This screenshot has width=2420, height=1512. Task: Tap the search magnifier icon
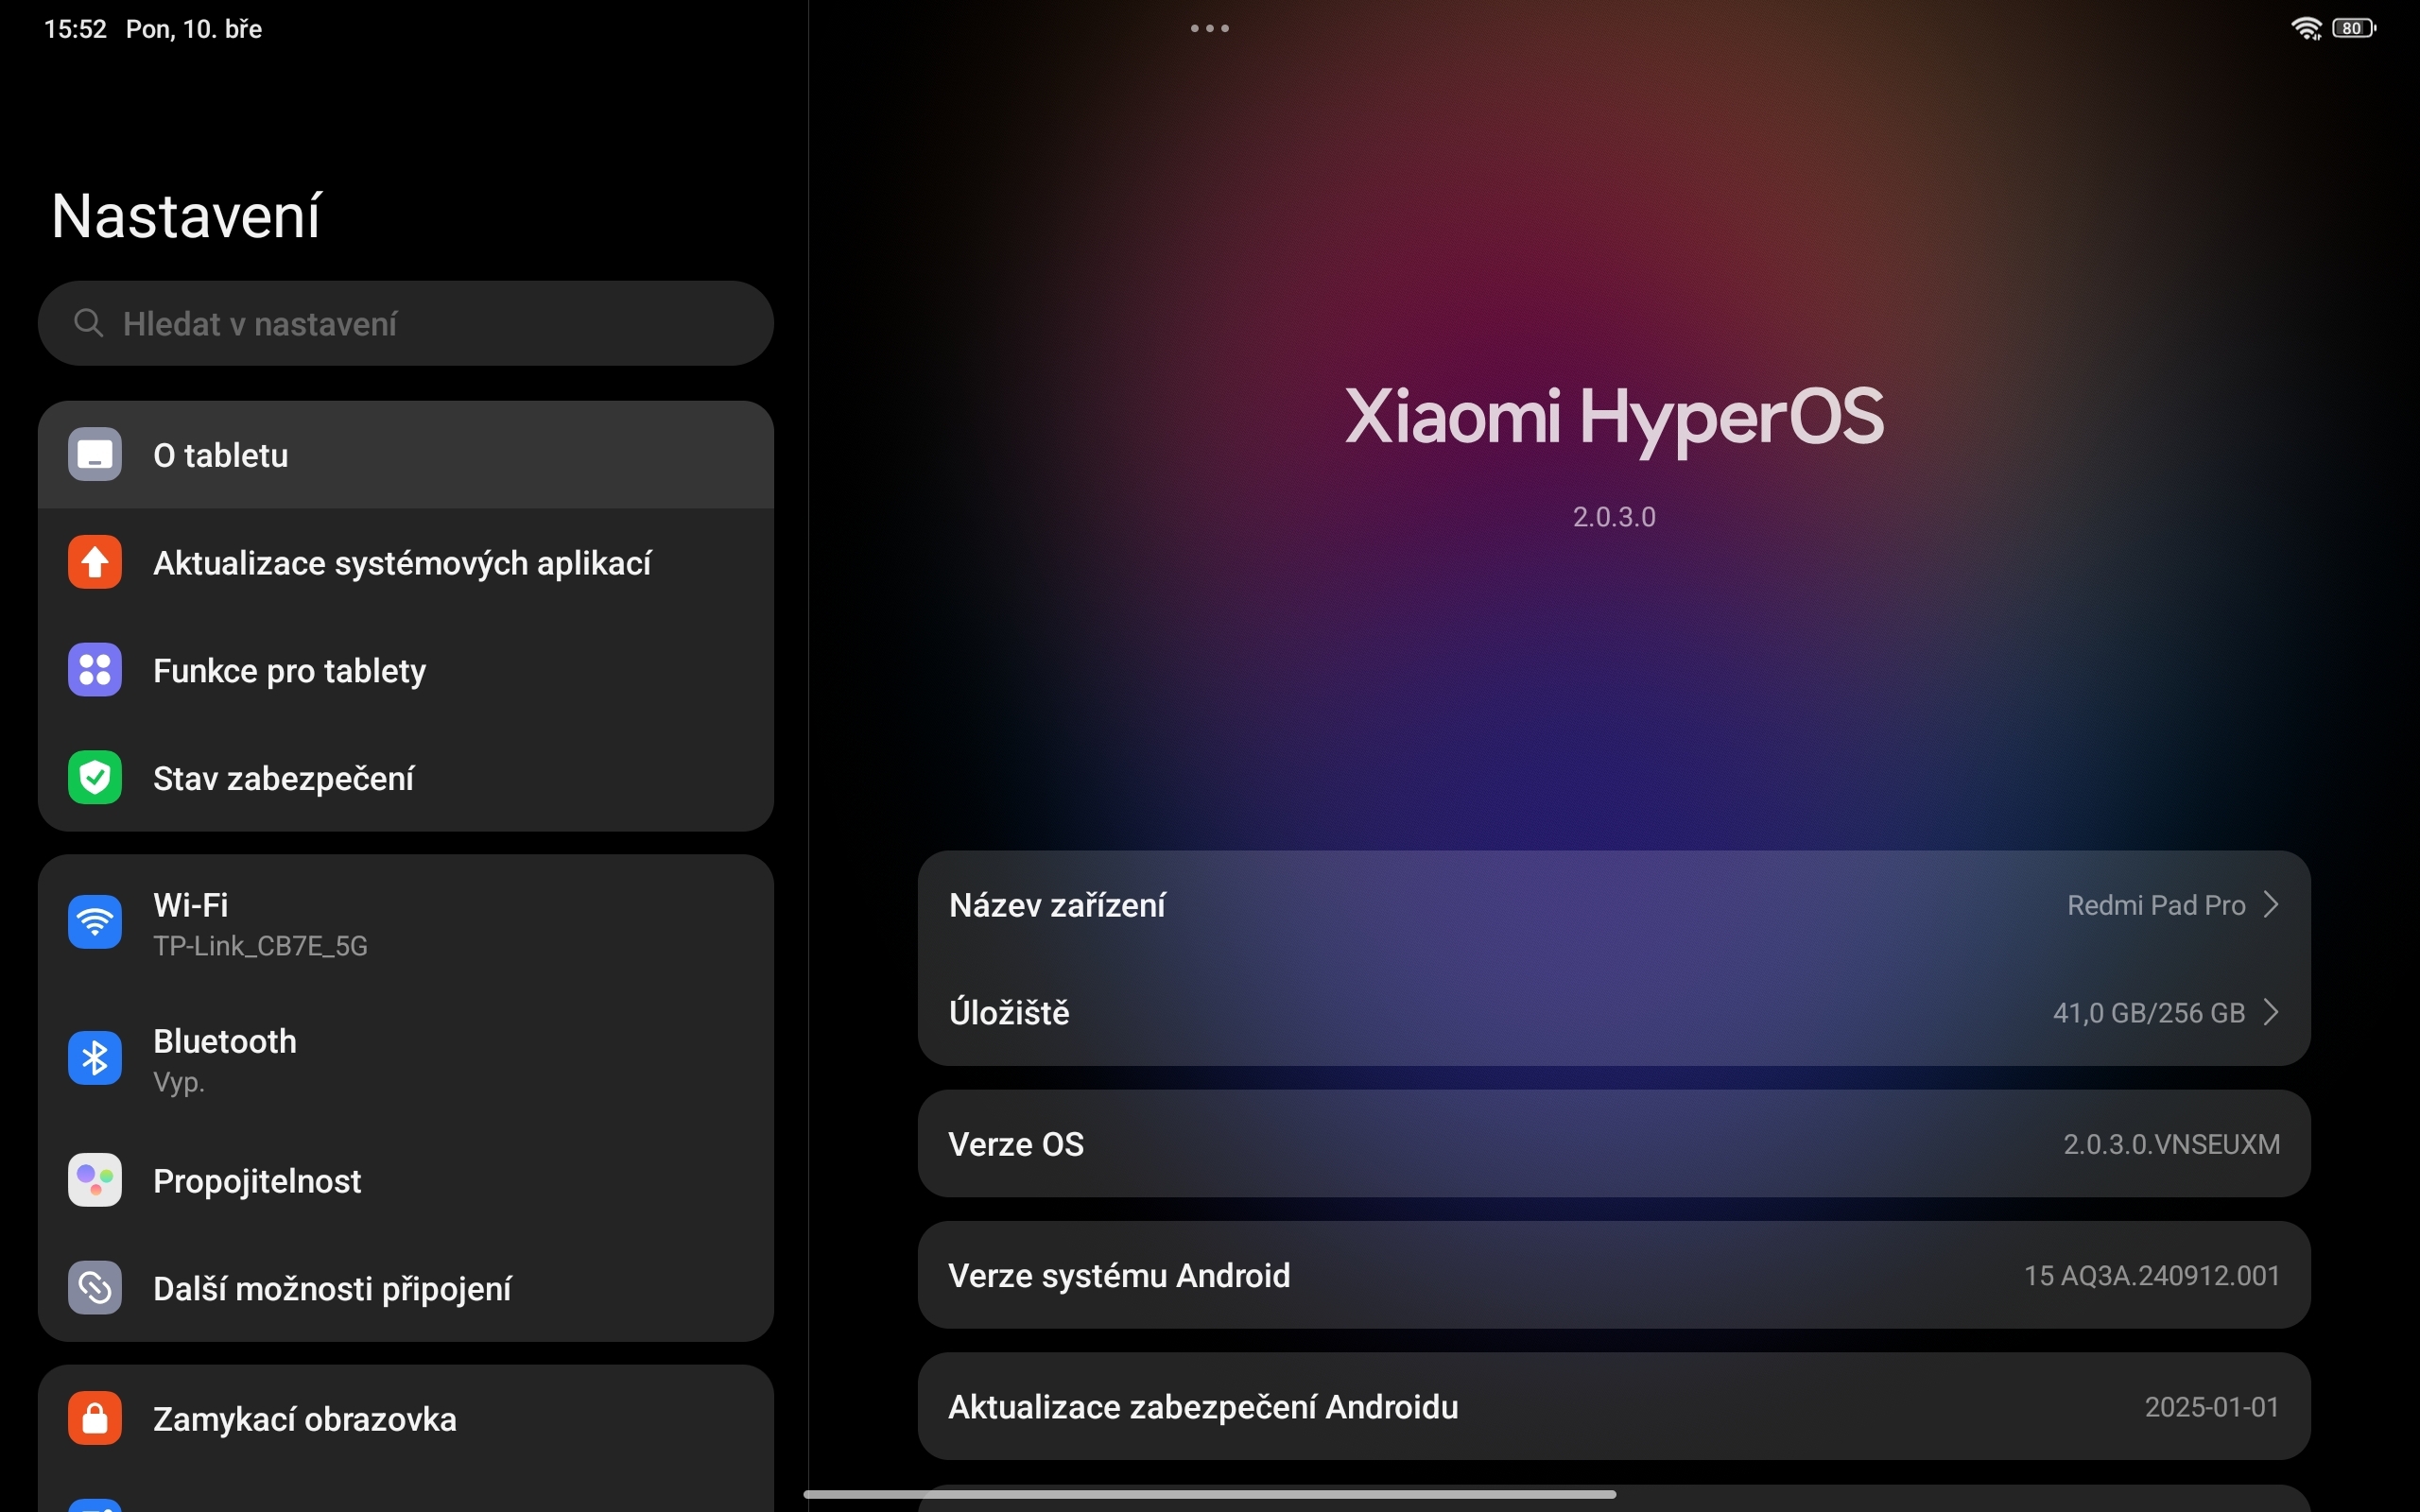pos(89,323)
